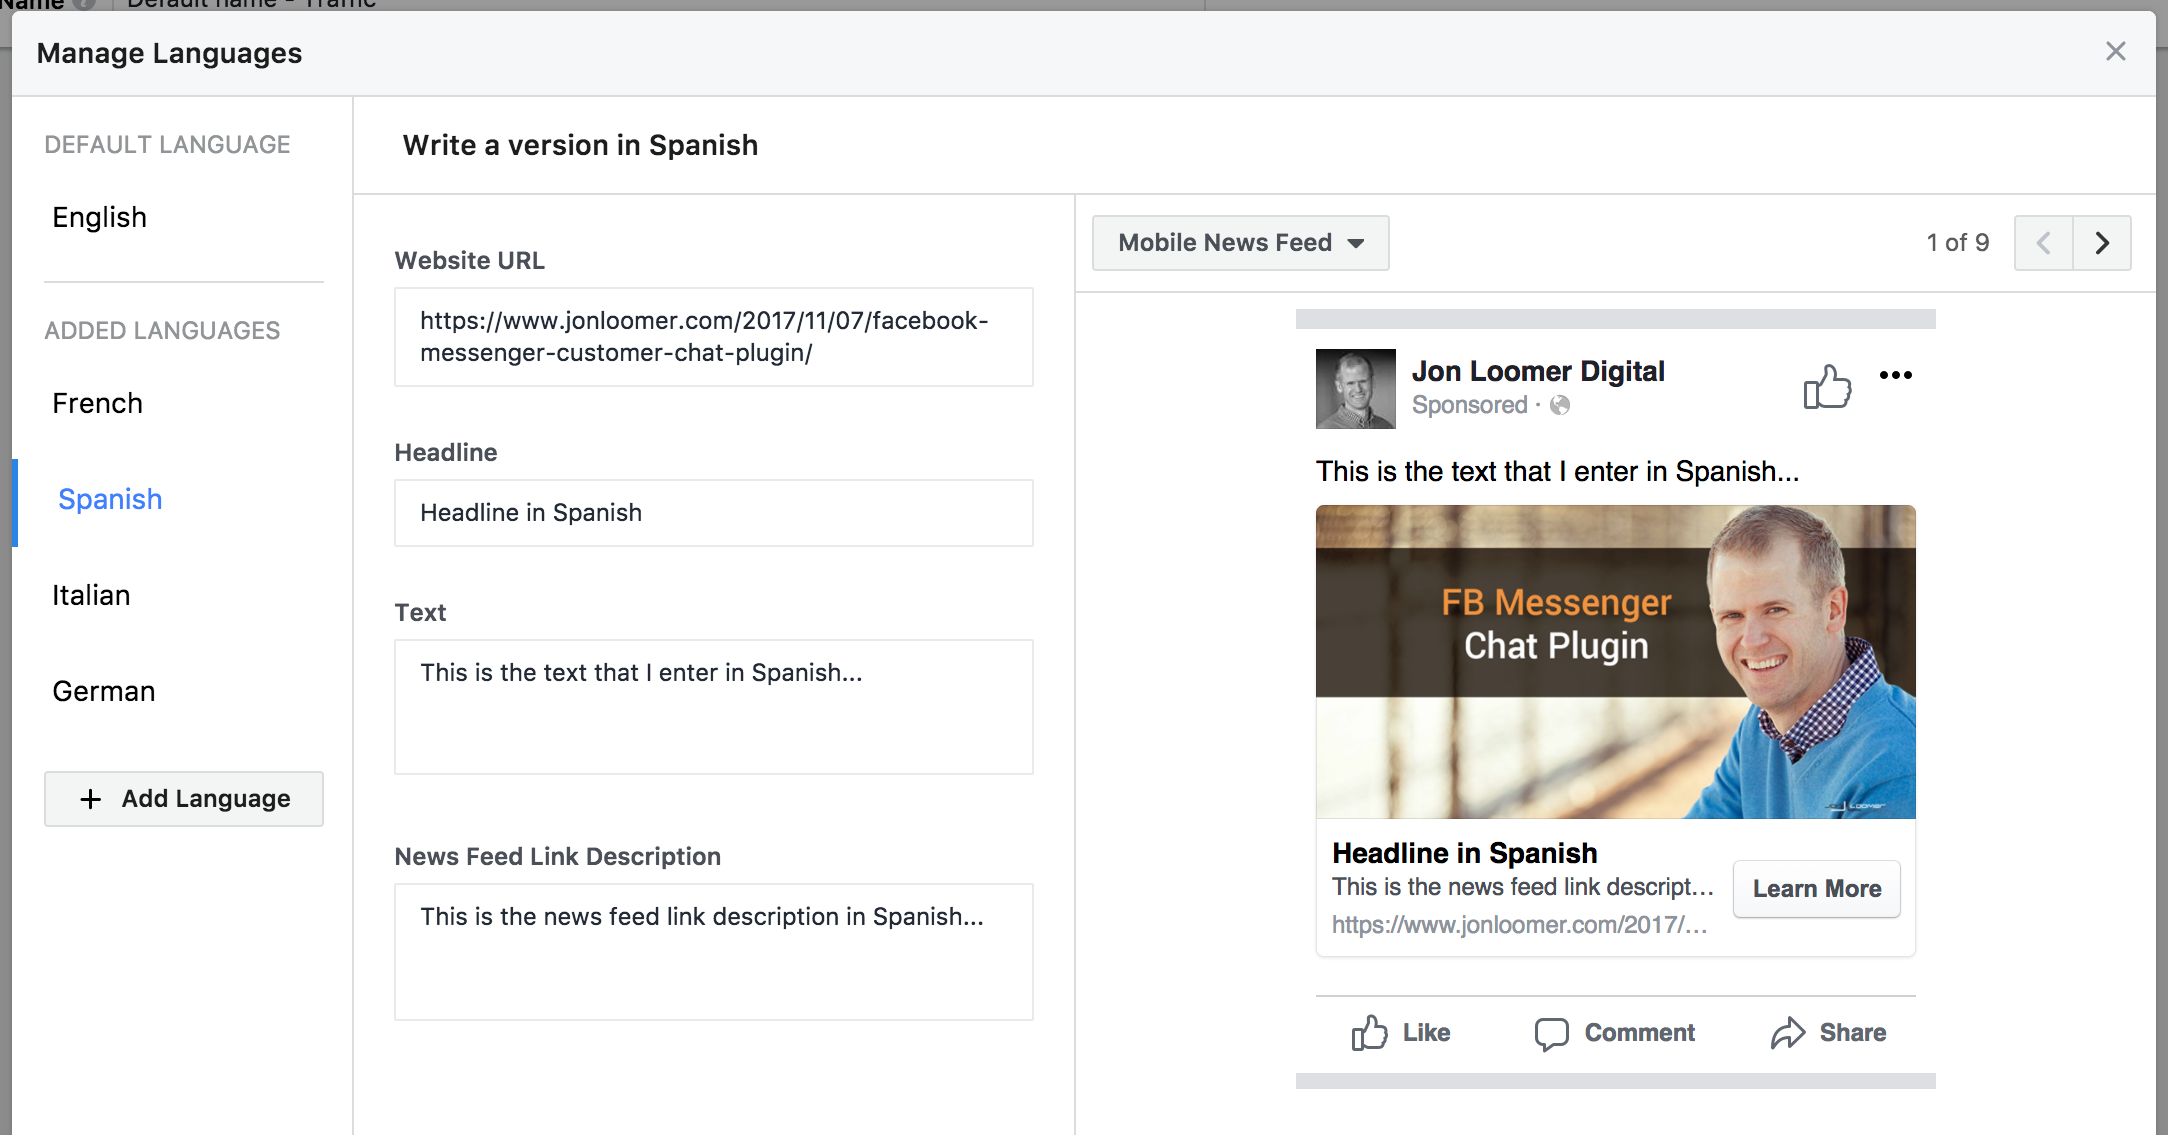Close the Manage Languages dialog
Viewport: 2168px width, 1135px height.
click(2115, 52)
